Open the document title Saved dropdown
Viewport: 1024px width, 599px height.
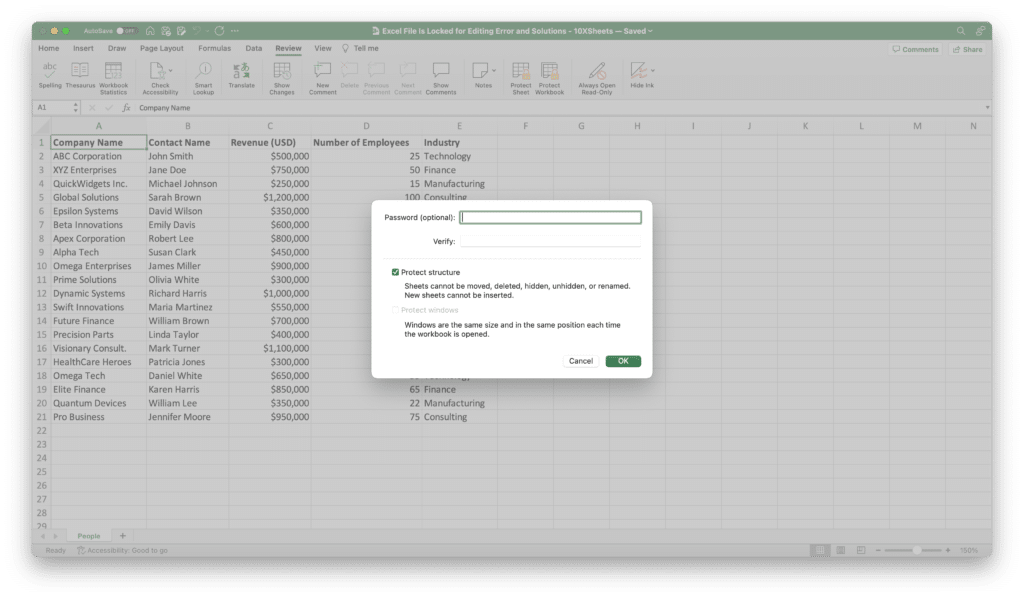[650, 31]
